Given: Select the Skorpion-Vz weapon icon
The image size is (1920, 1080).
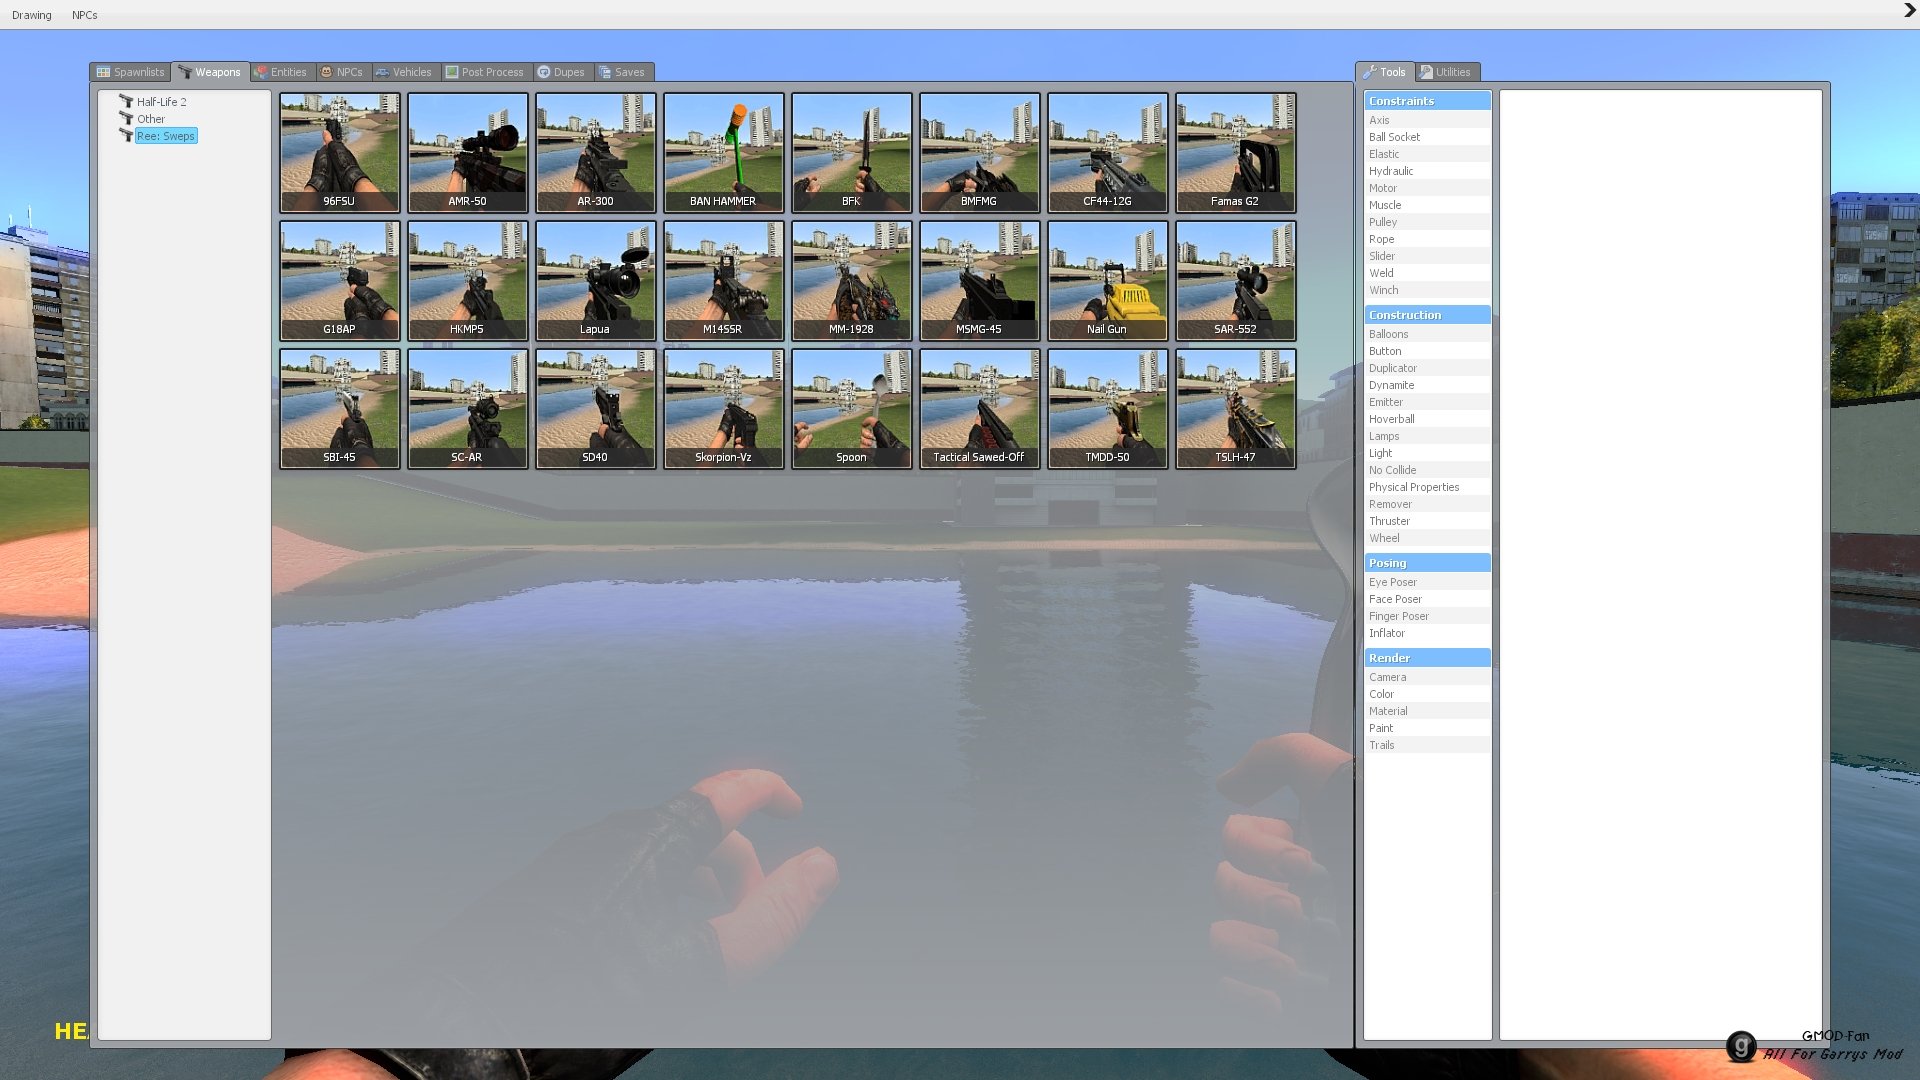Looking at the screenshot, I should pos(724,408).
